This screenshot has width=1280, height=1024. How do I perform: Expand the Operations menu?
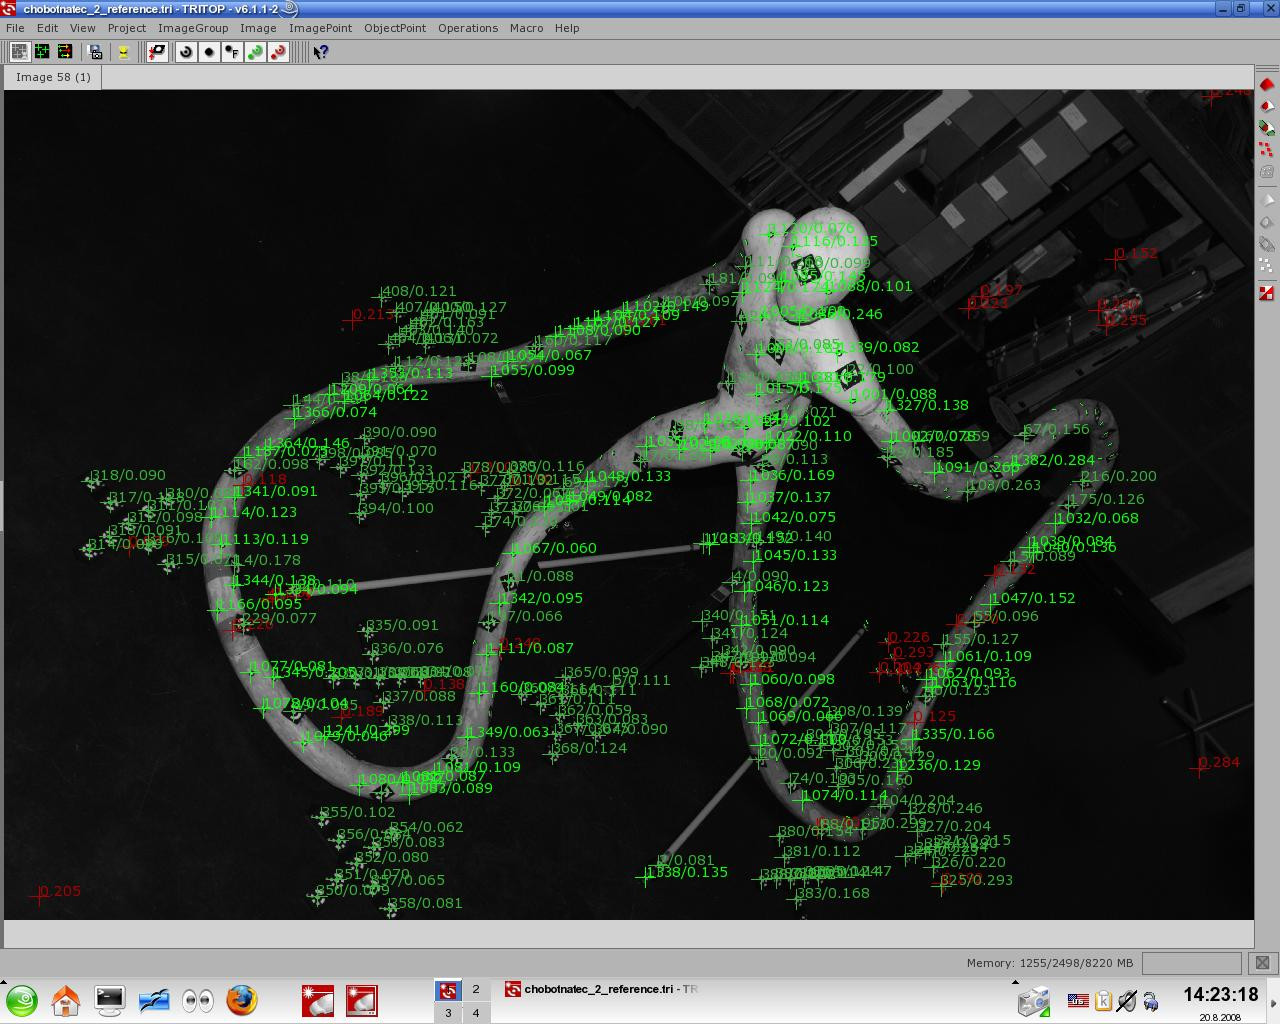(467, 28)
